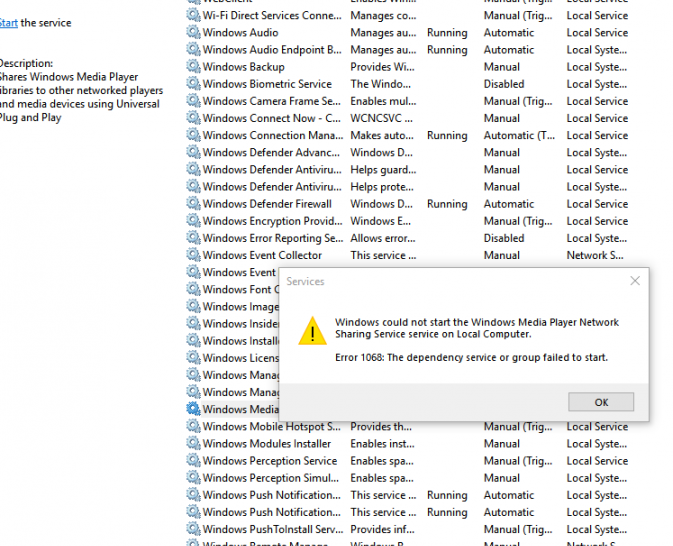Click the Services dialog title
This screenshot has width=673, height=546.
click(x=305, y=282)
